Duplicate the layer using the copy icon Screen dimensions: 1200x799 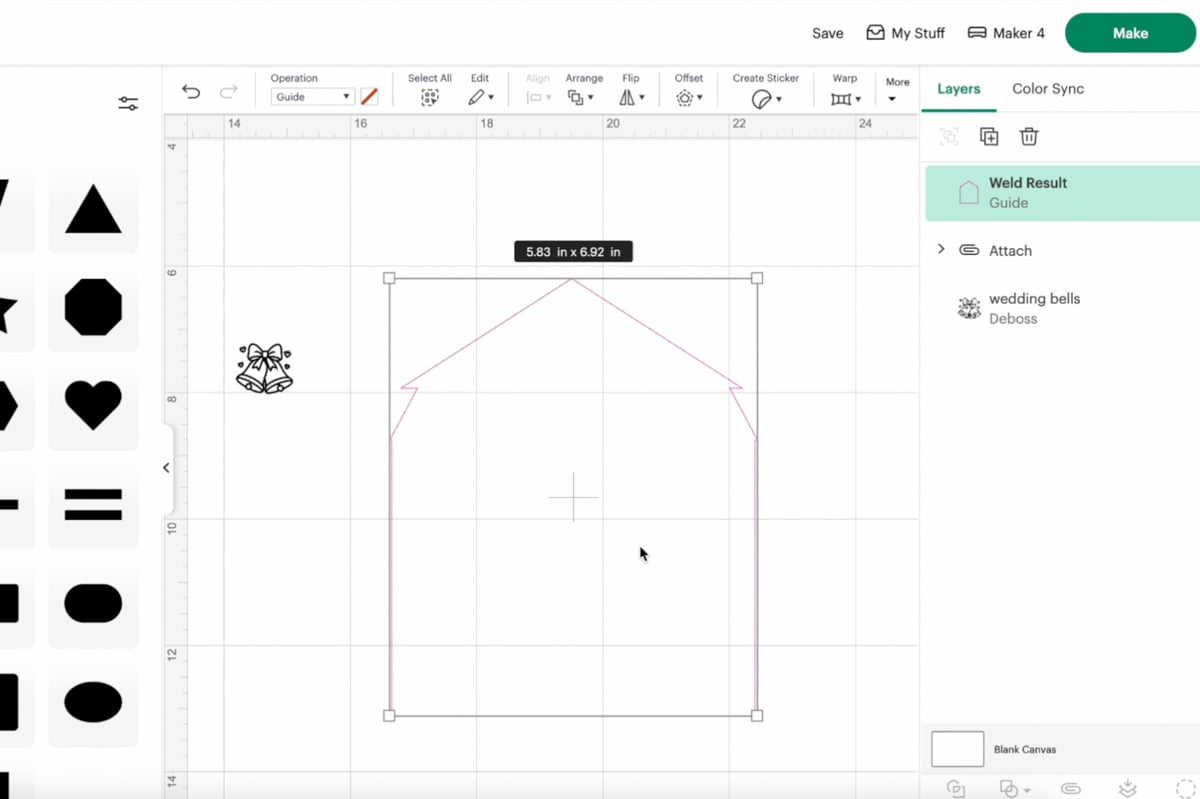(988, 136)
